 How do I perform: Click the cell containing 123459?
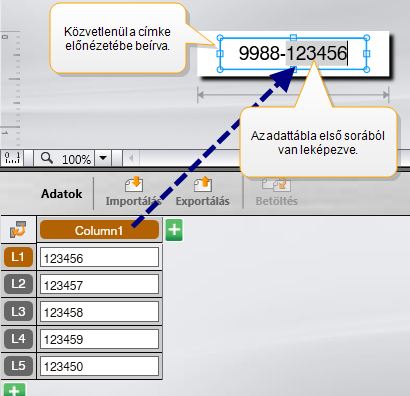(x=99, y=339)
